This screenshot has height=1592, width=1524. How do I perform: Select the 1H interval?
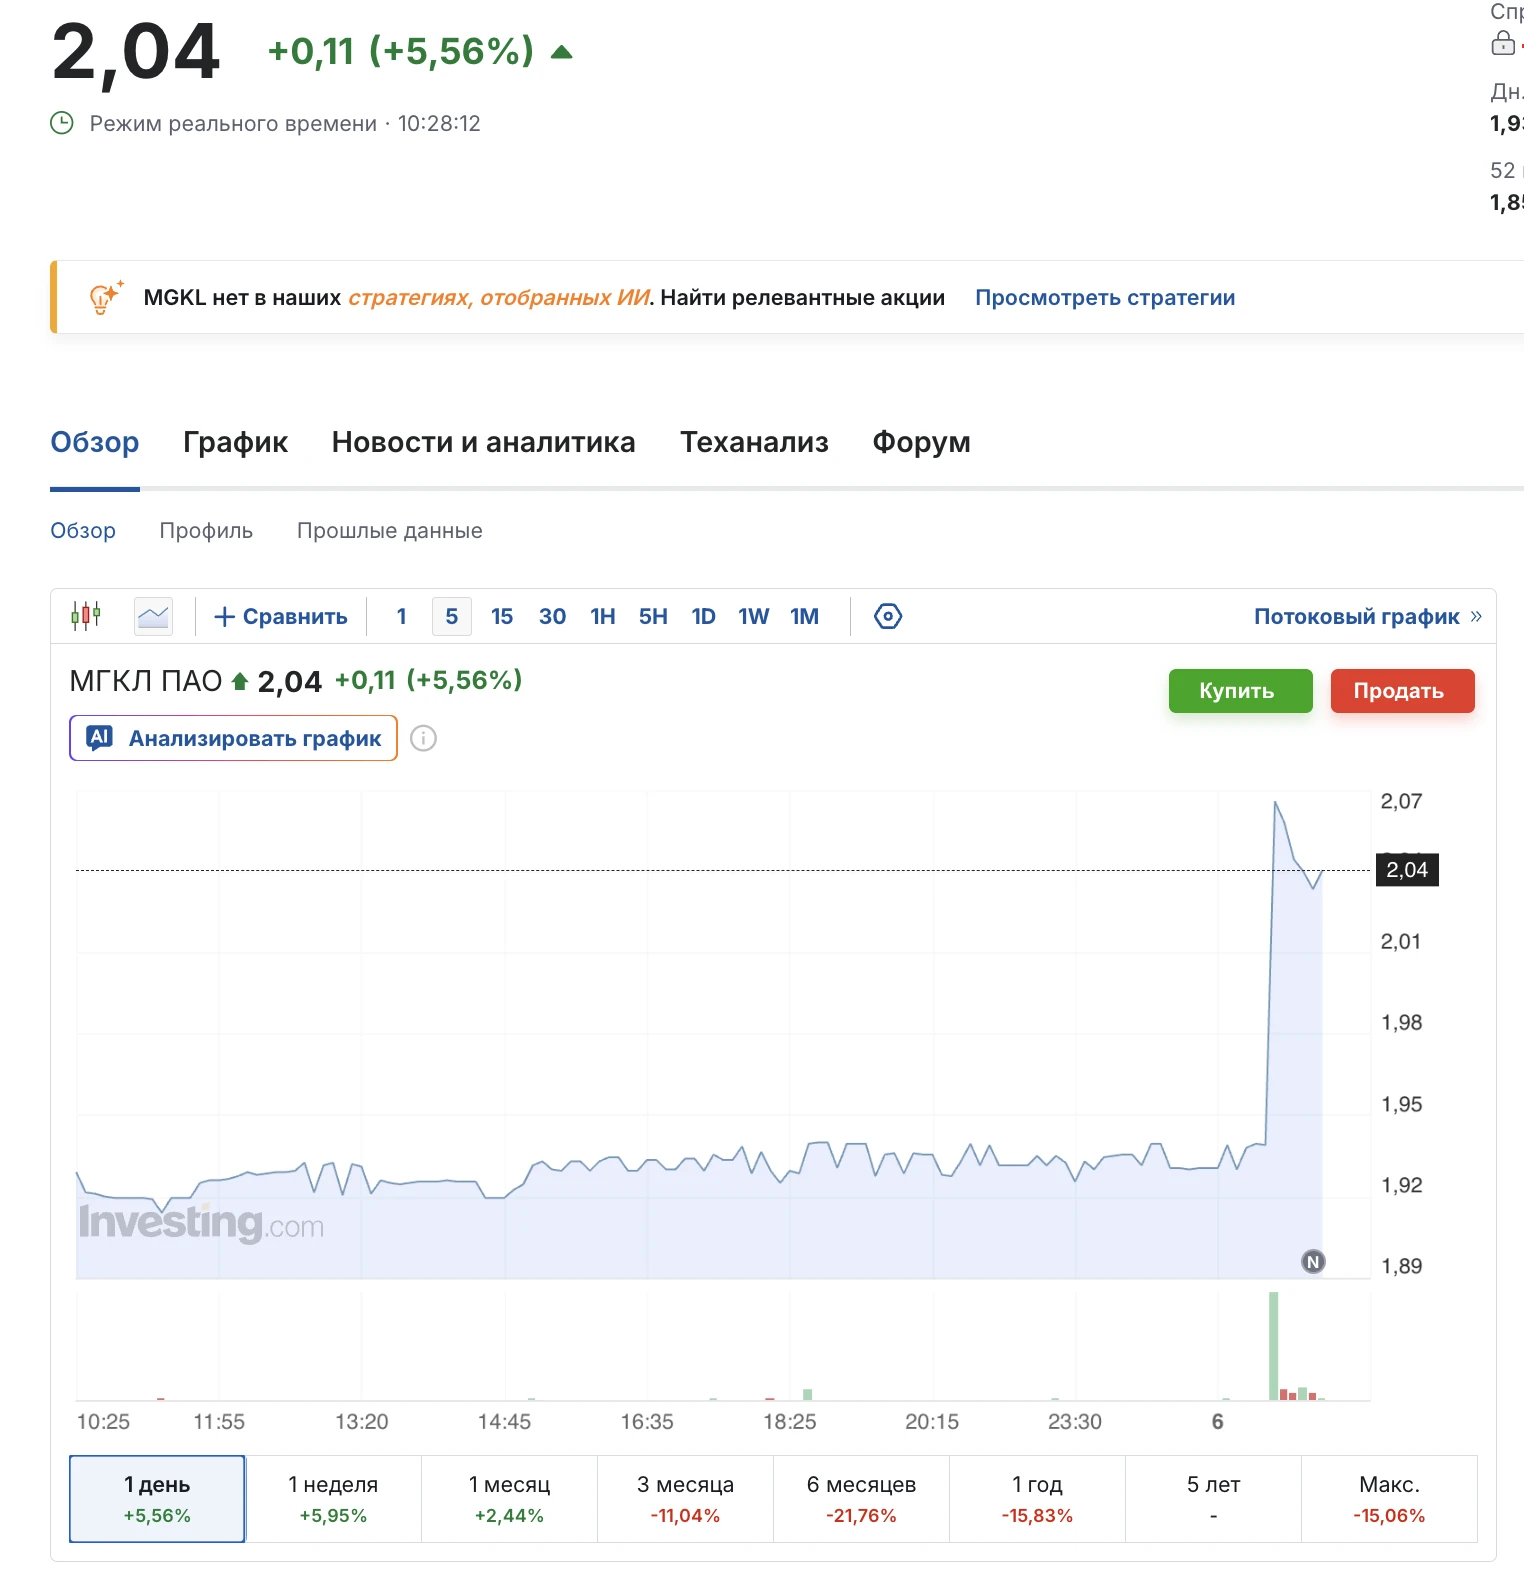tap(603, 617)
